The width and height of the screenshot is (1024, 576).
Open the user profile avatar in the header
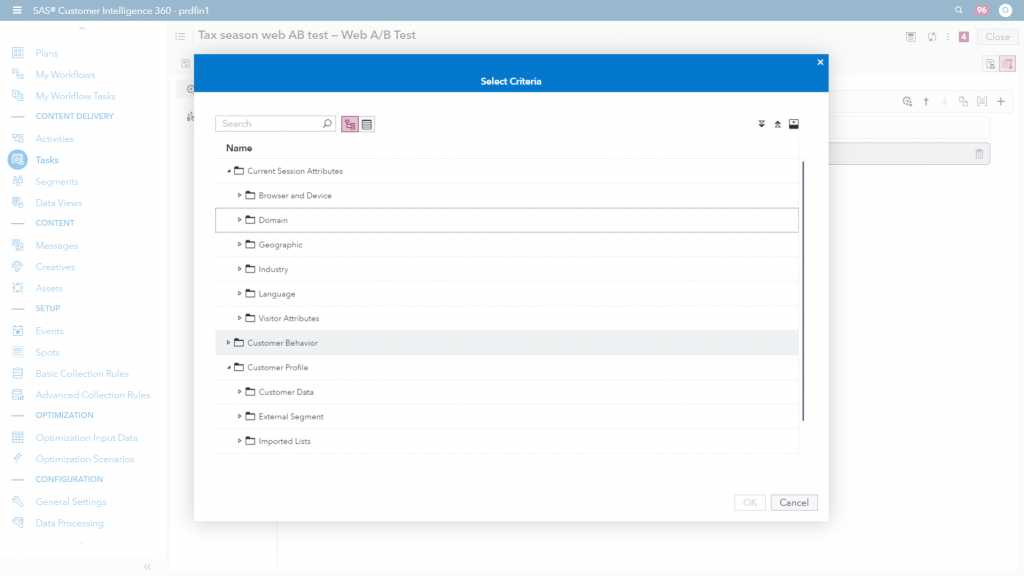tap(1006, 10)
